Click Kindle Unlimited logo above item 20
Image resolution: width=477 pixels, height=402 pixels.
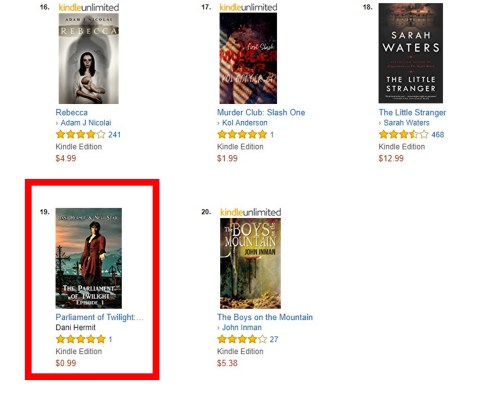point(251,212)
